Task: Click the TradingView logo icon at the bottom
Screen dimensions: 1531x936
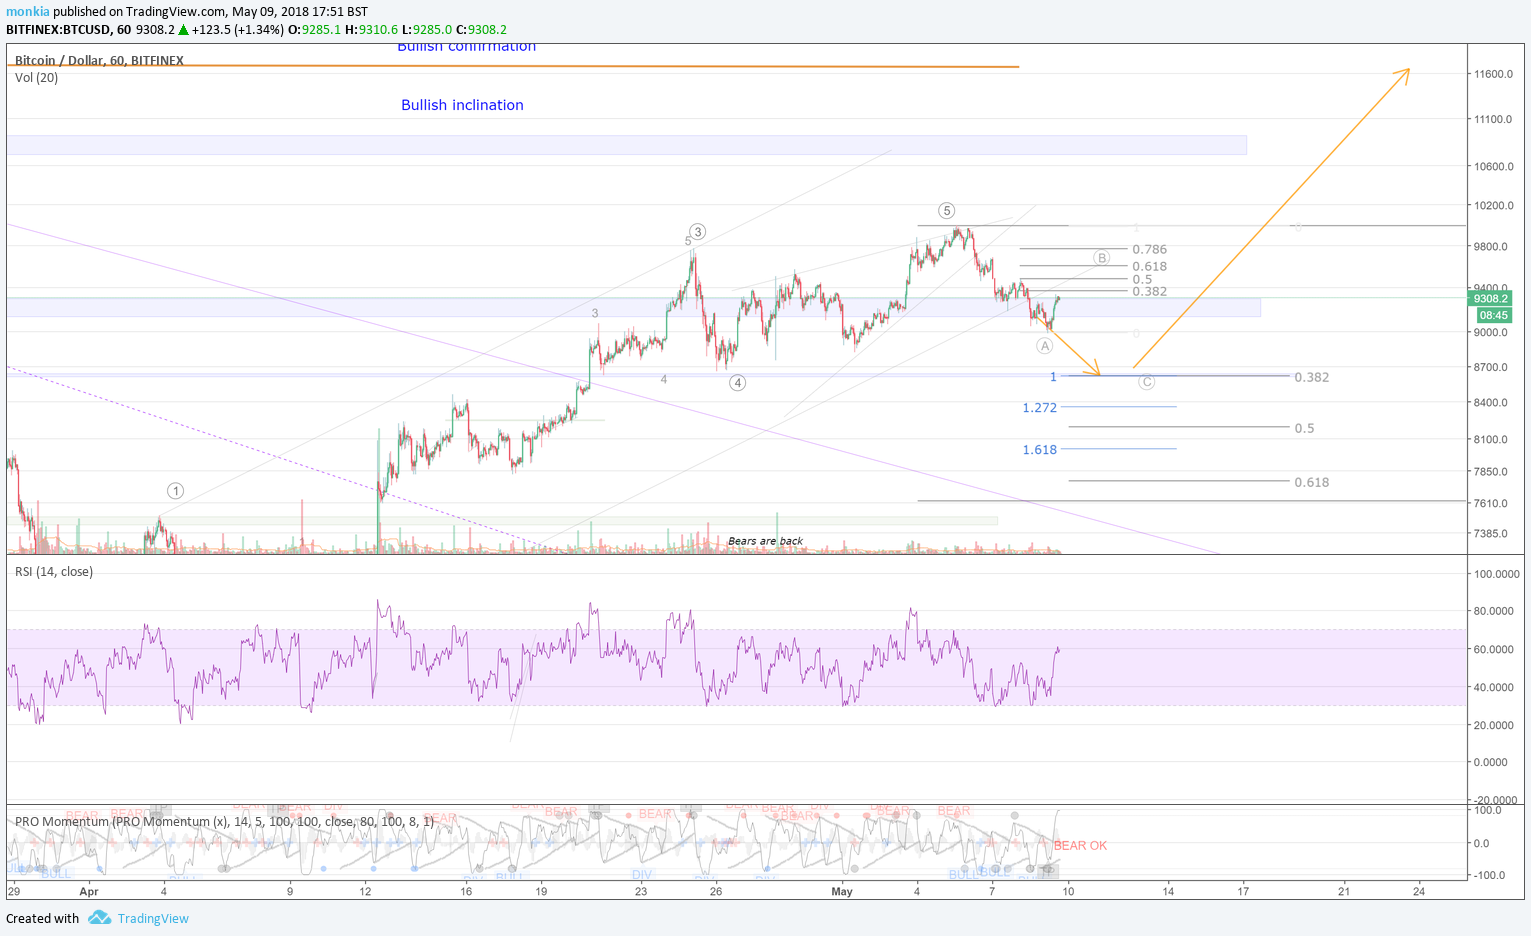Action: 99,918
